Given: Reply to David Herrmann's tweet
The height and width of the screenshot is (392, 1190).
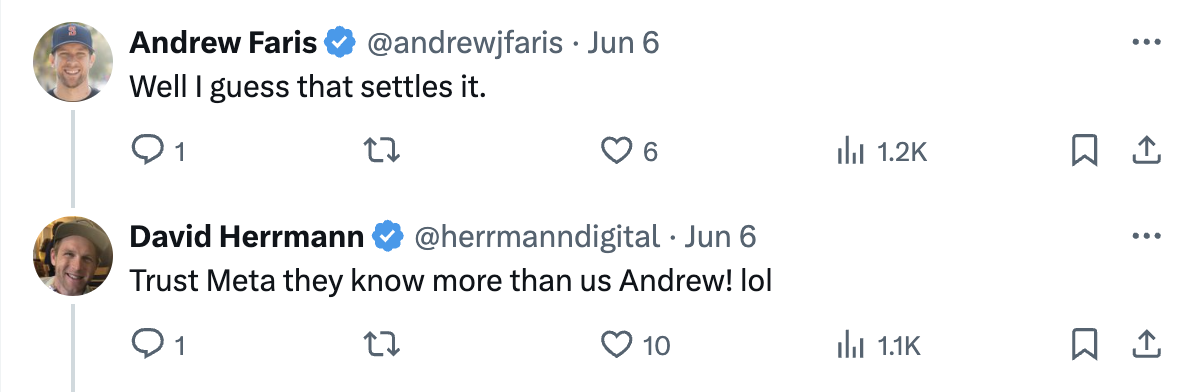Looking at the screenshot, I should (x=158, y=347).
